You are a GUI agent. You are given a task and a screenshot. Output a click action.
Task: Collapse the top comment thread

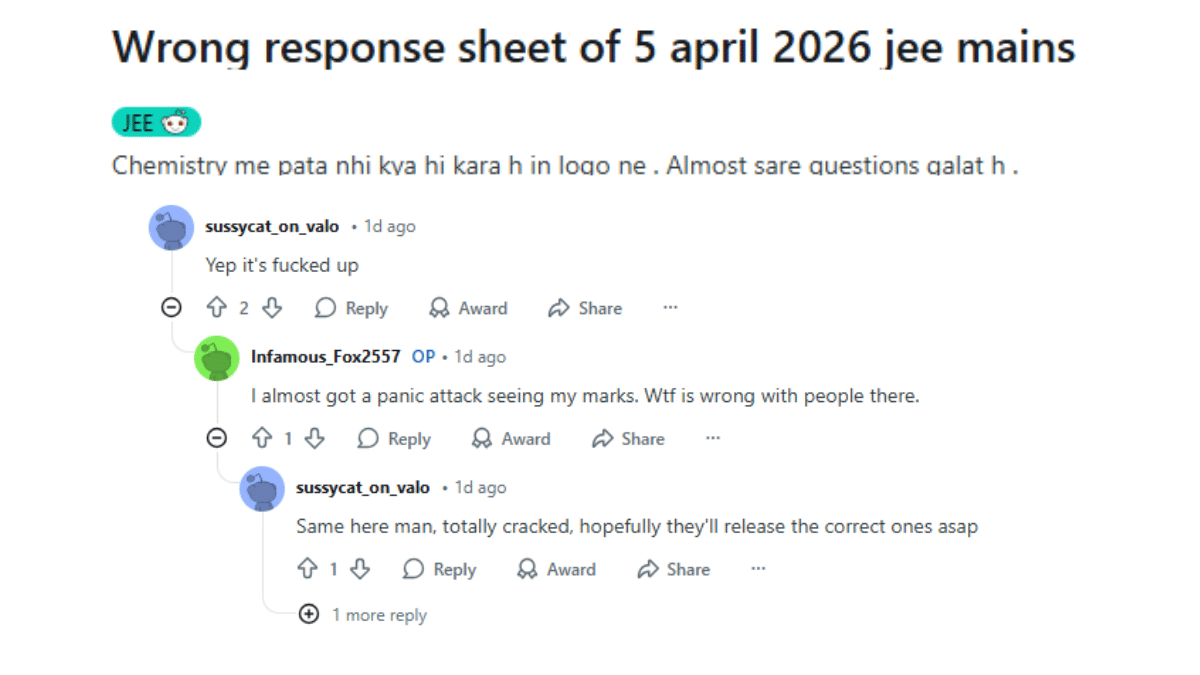point(171,308)
